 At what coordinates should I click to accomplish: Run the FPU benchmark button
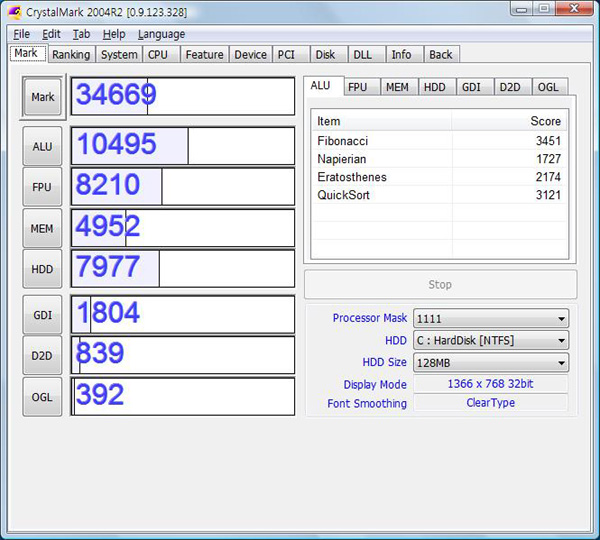pos(42,187)
